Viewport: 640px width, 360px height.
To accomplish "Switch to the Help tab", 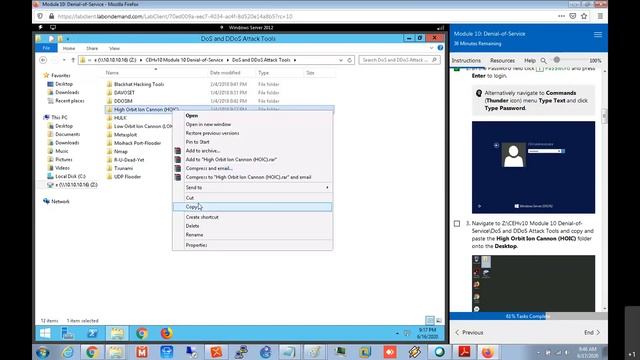I will [x=530, y=60].
